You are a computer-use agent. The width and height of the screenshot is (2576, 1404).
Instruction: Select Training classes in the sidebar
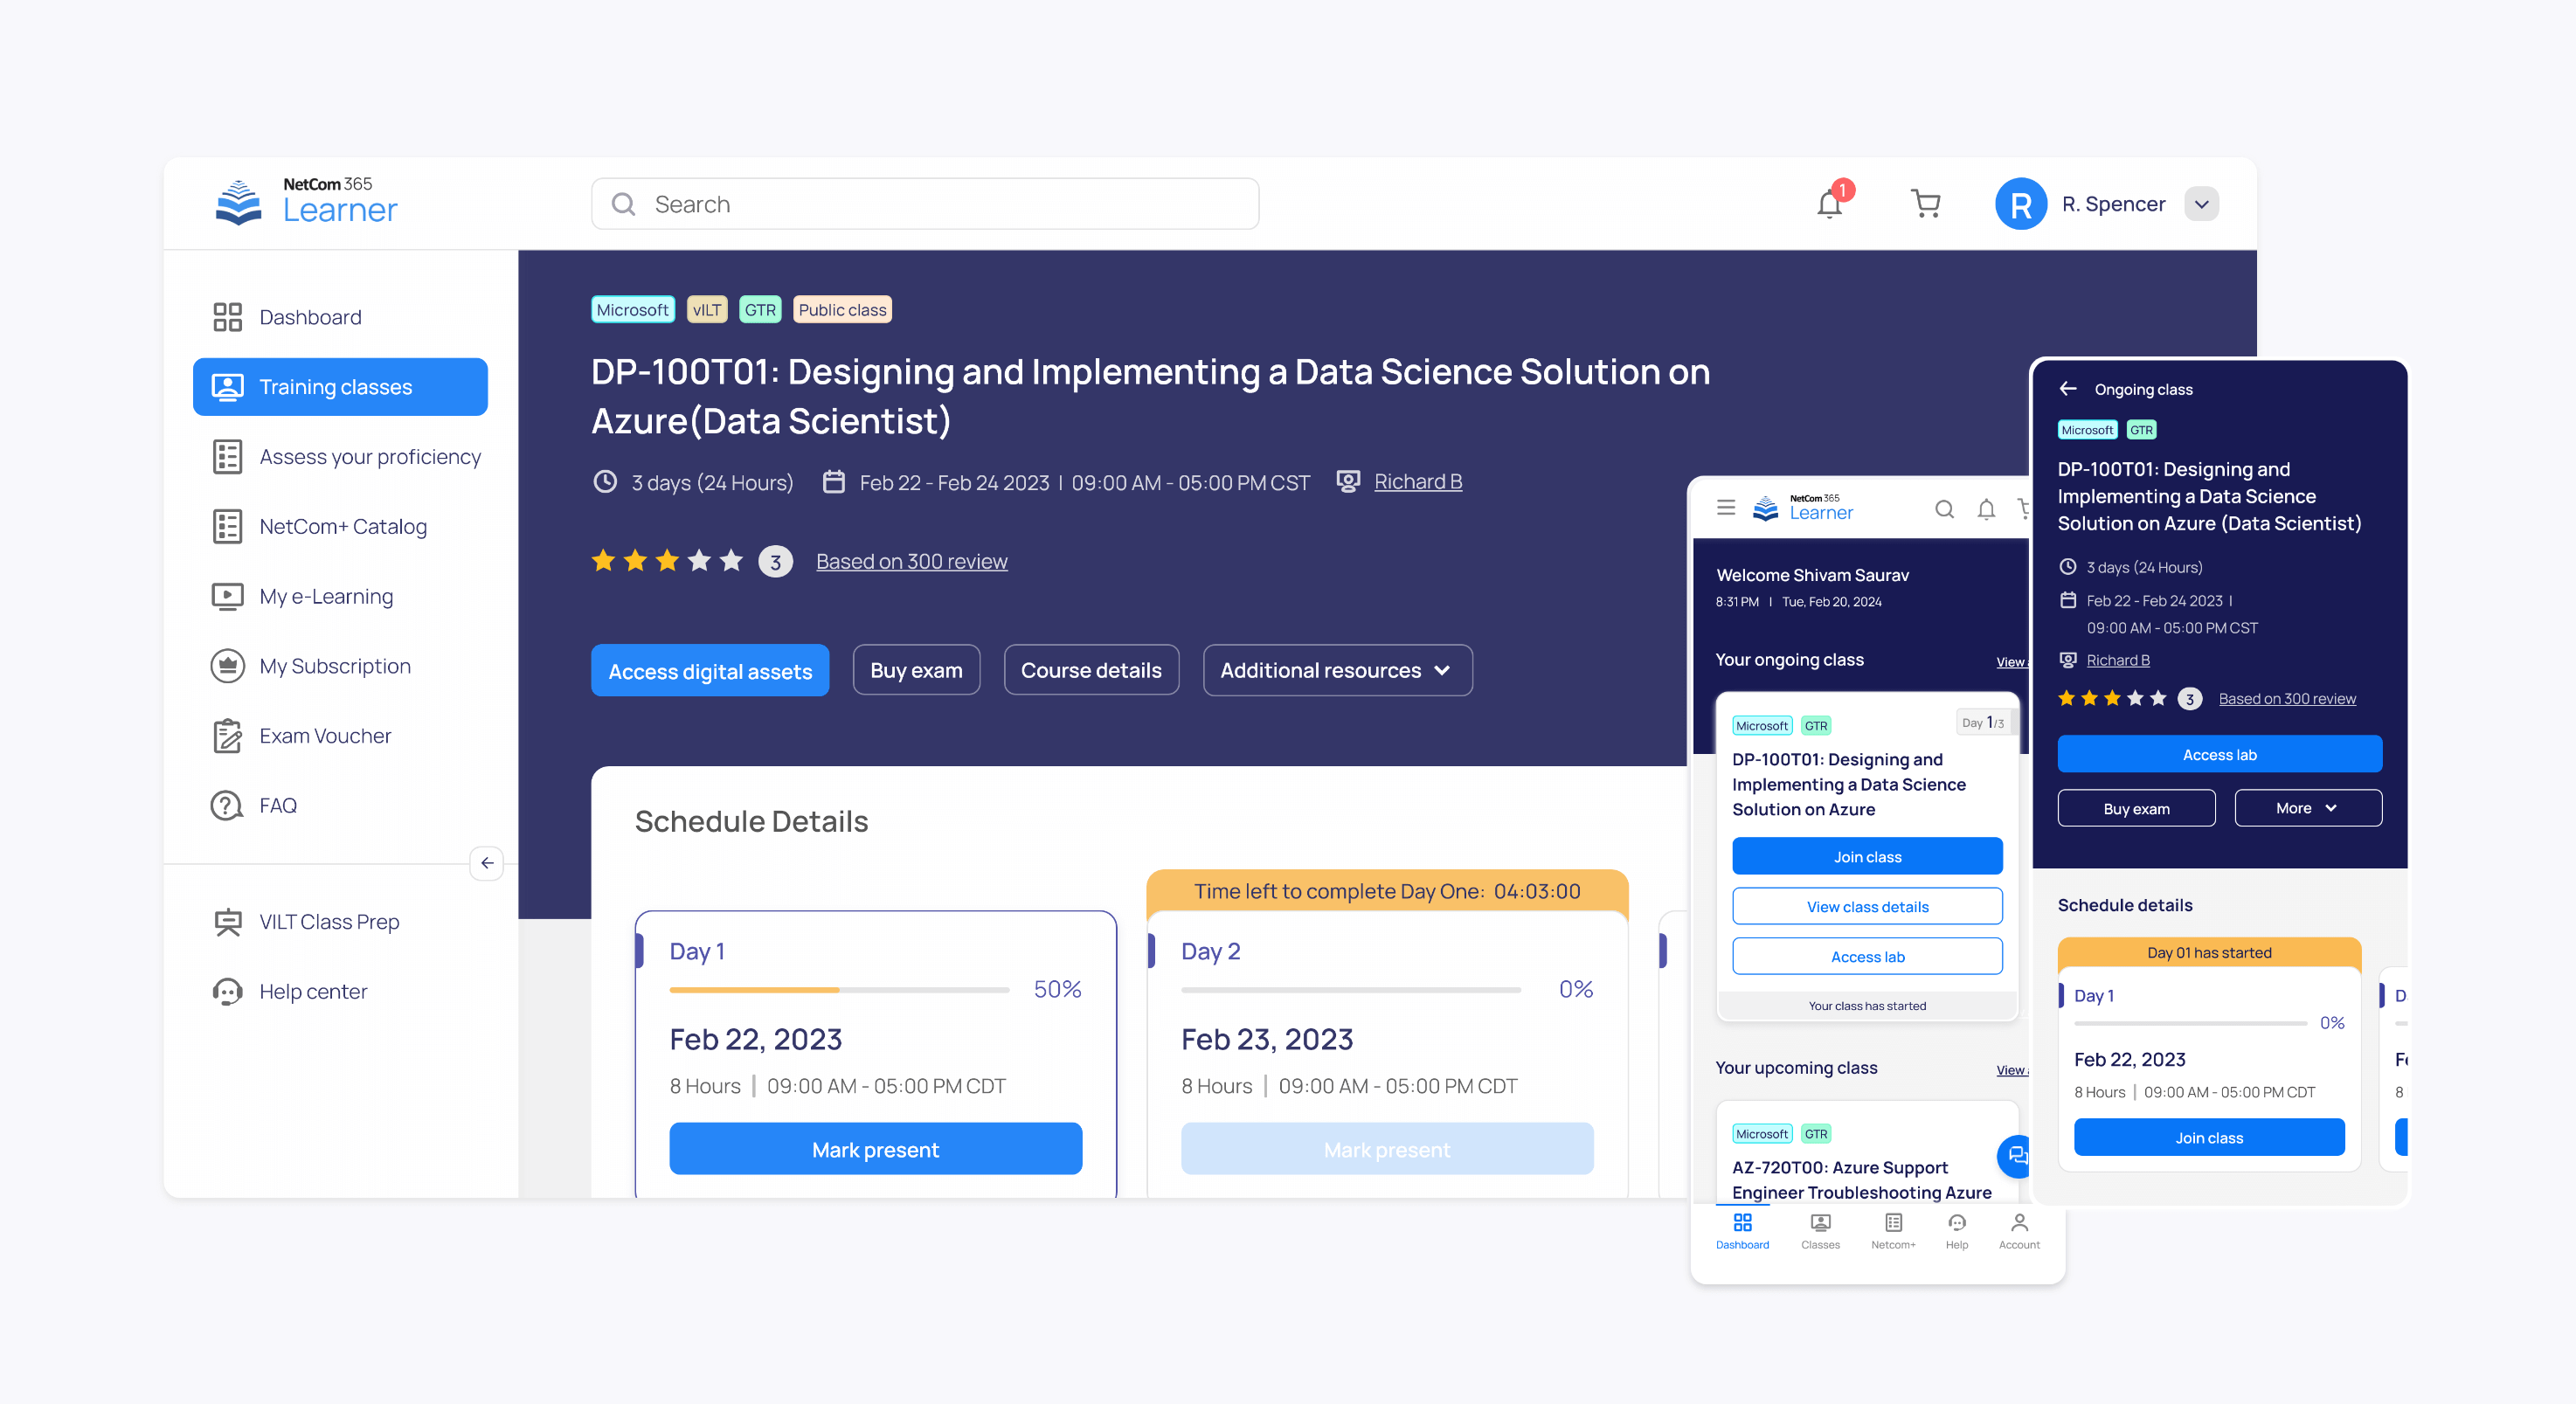point(340,387)
